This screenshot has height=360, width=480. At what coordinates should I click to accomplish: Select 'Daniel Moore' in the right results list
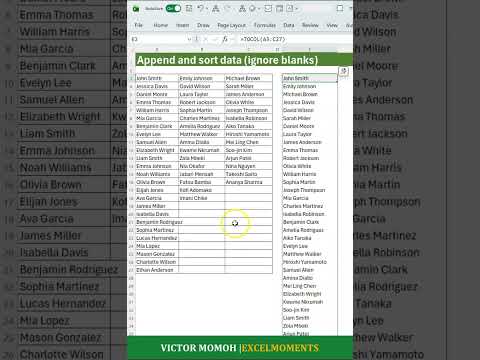[x=310, y=126]
